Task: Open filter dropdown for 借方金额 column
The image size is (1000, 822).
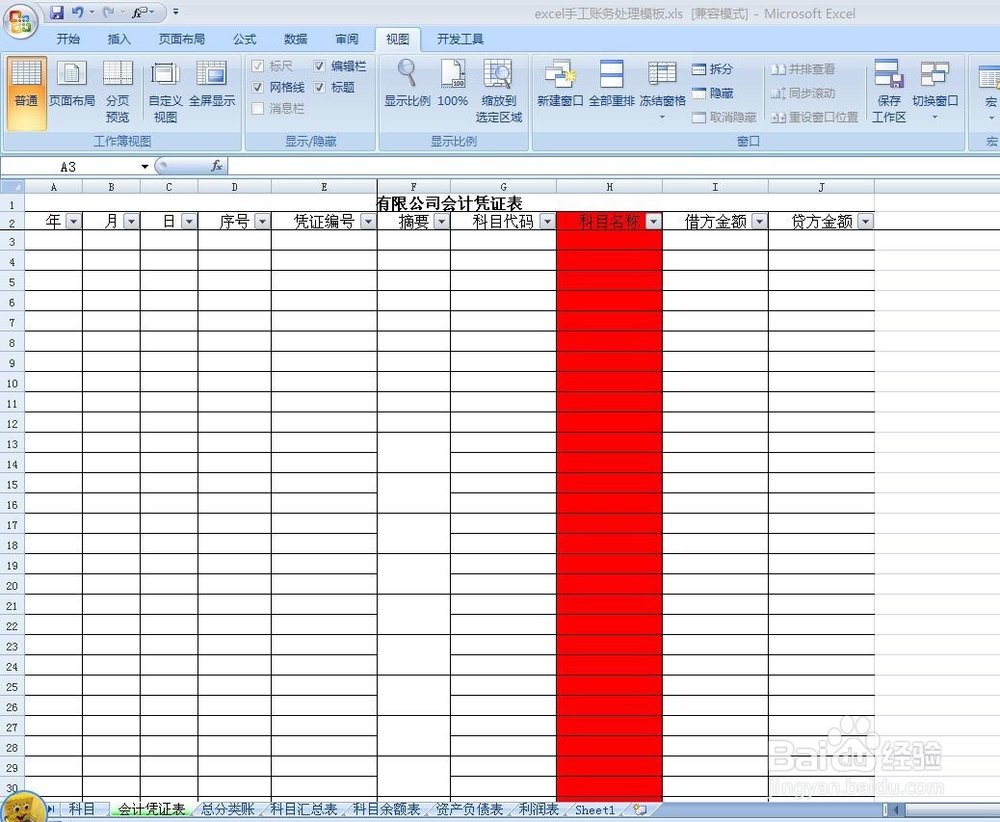Action: coord(759,221)
